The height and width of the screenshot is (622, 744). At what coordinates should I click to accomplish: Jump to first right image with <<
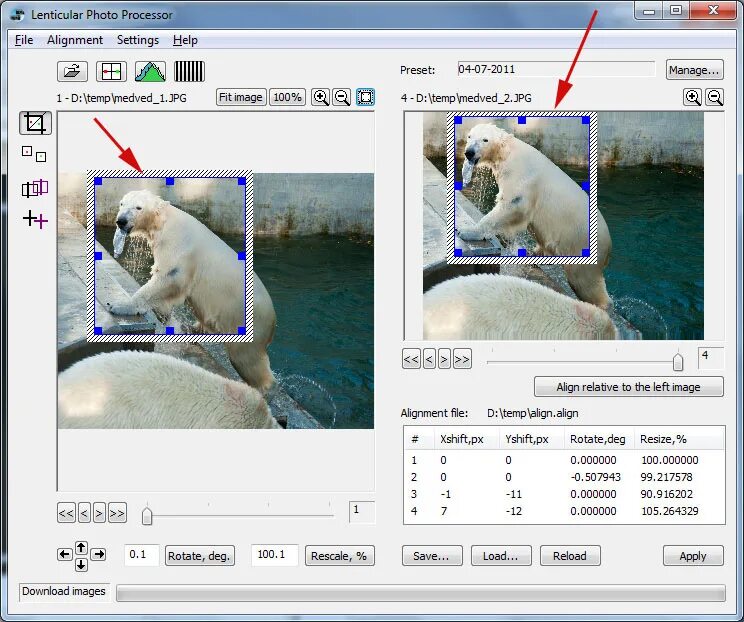pos(411,359)
